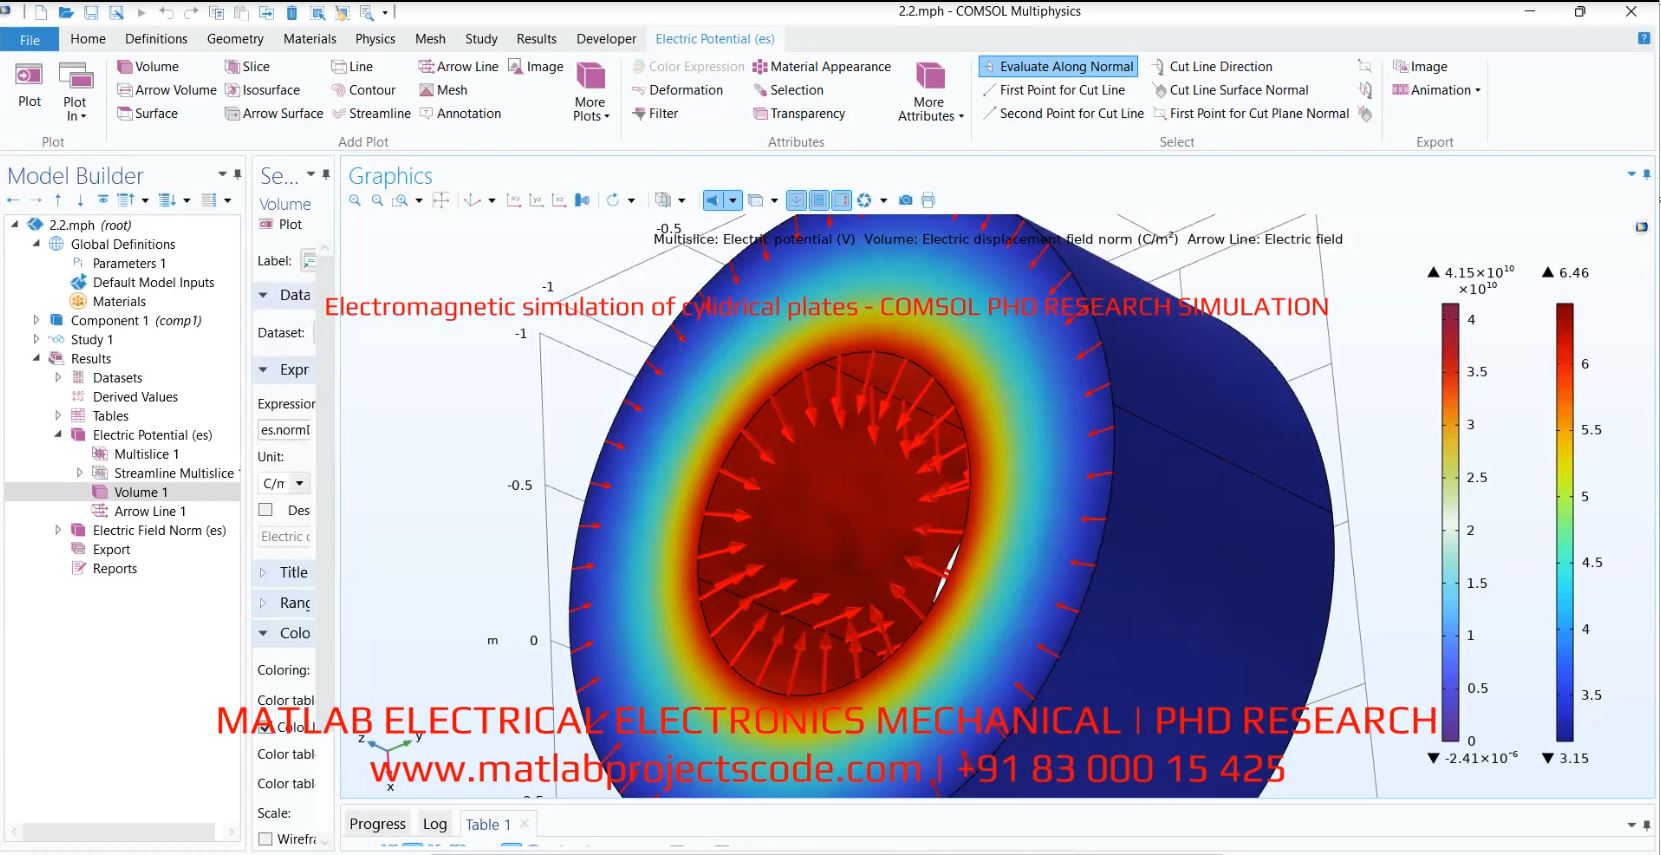
Task: Toggle the Color legend checkbox
Action: coord(265,727)
